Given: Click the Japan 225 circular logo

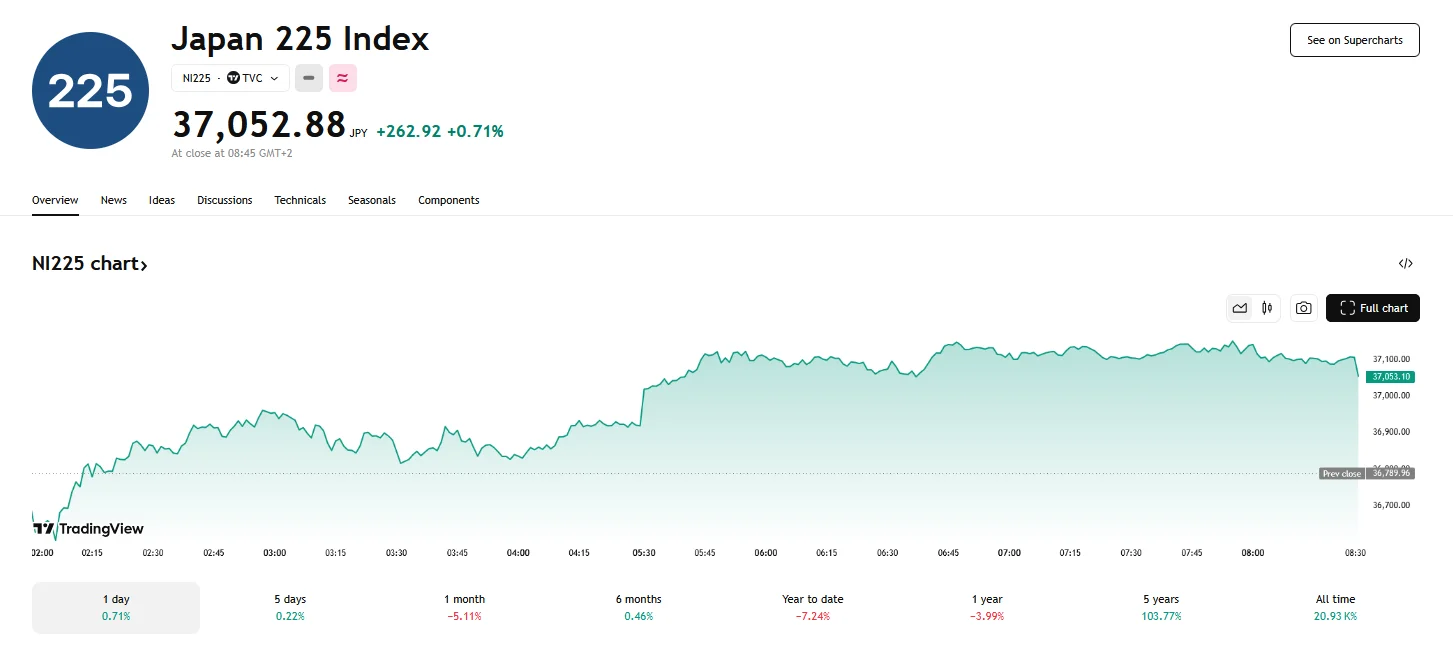Looking at the screenshot, I should point(89,90).
